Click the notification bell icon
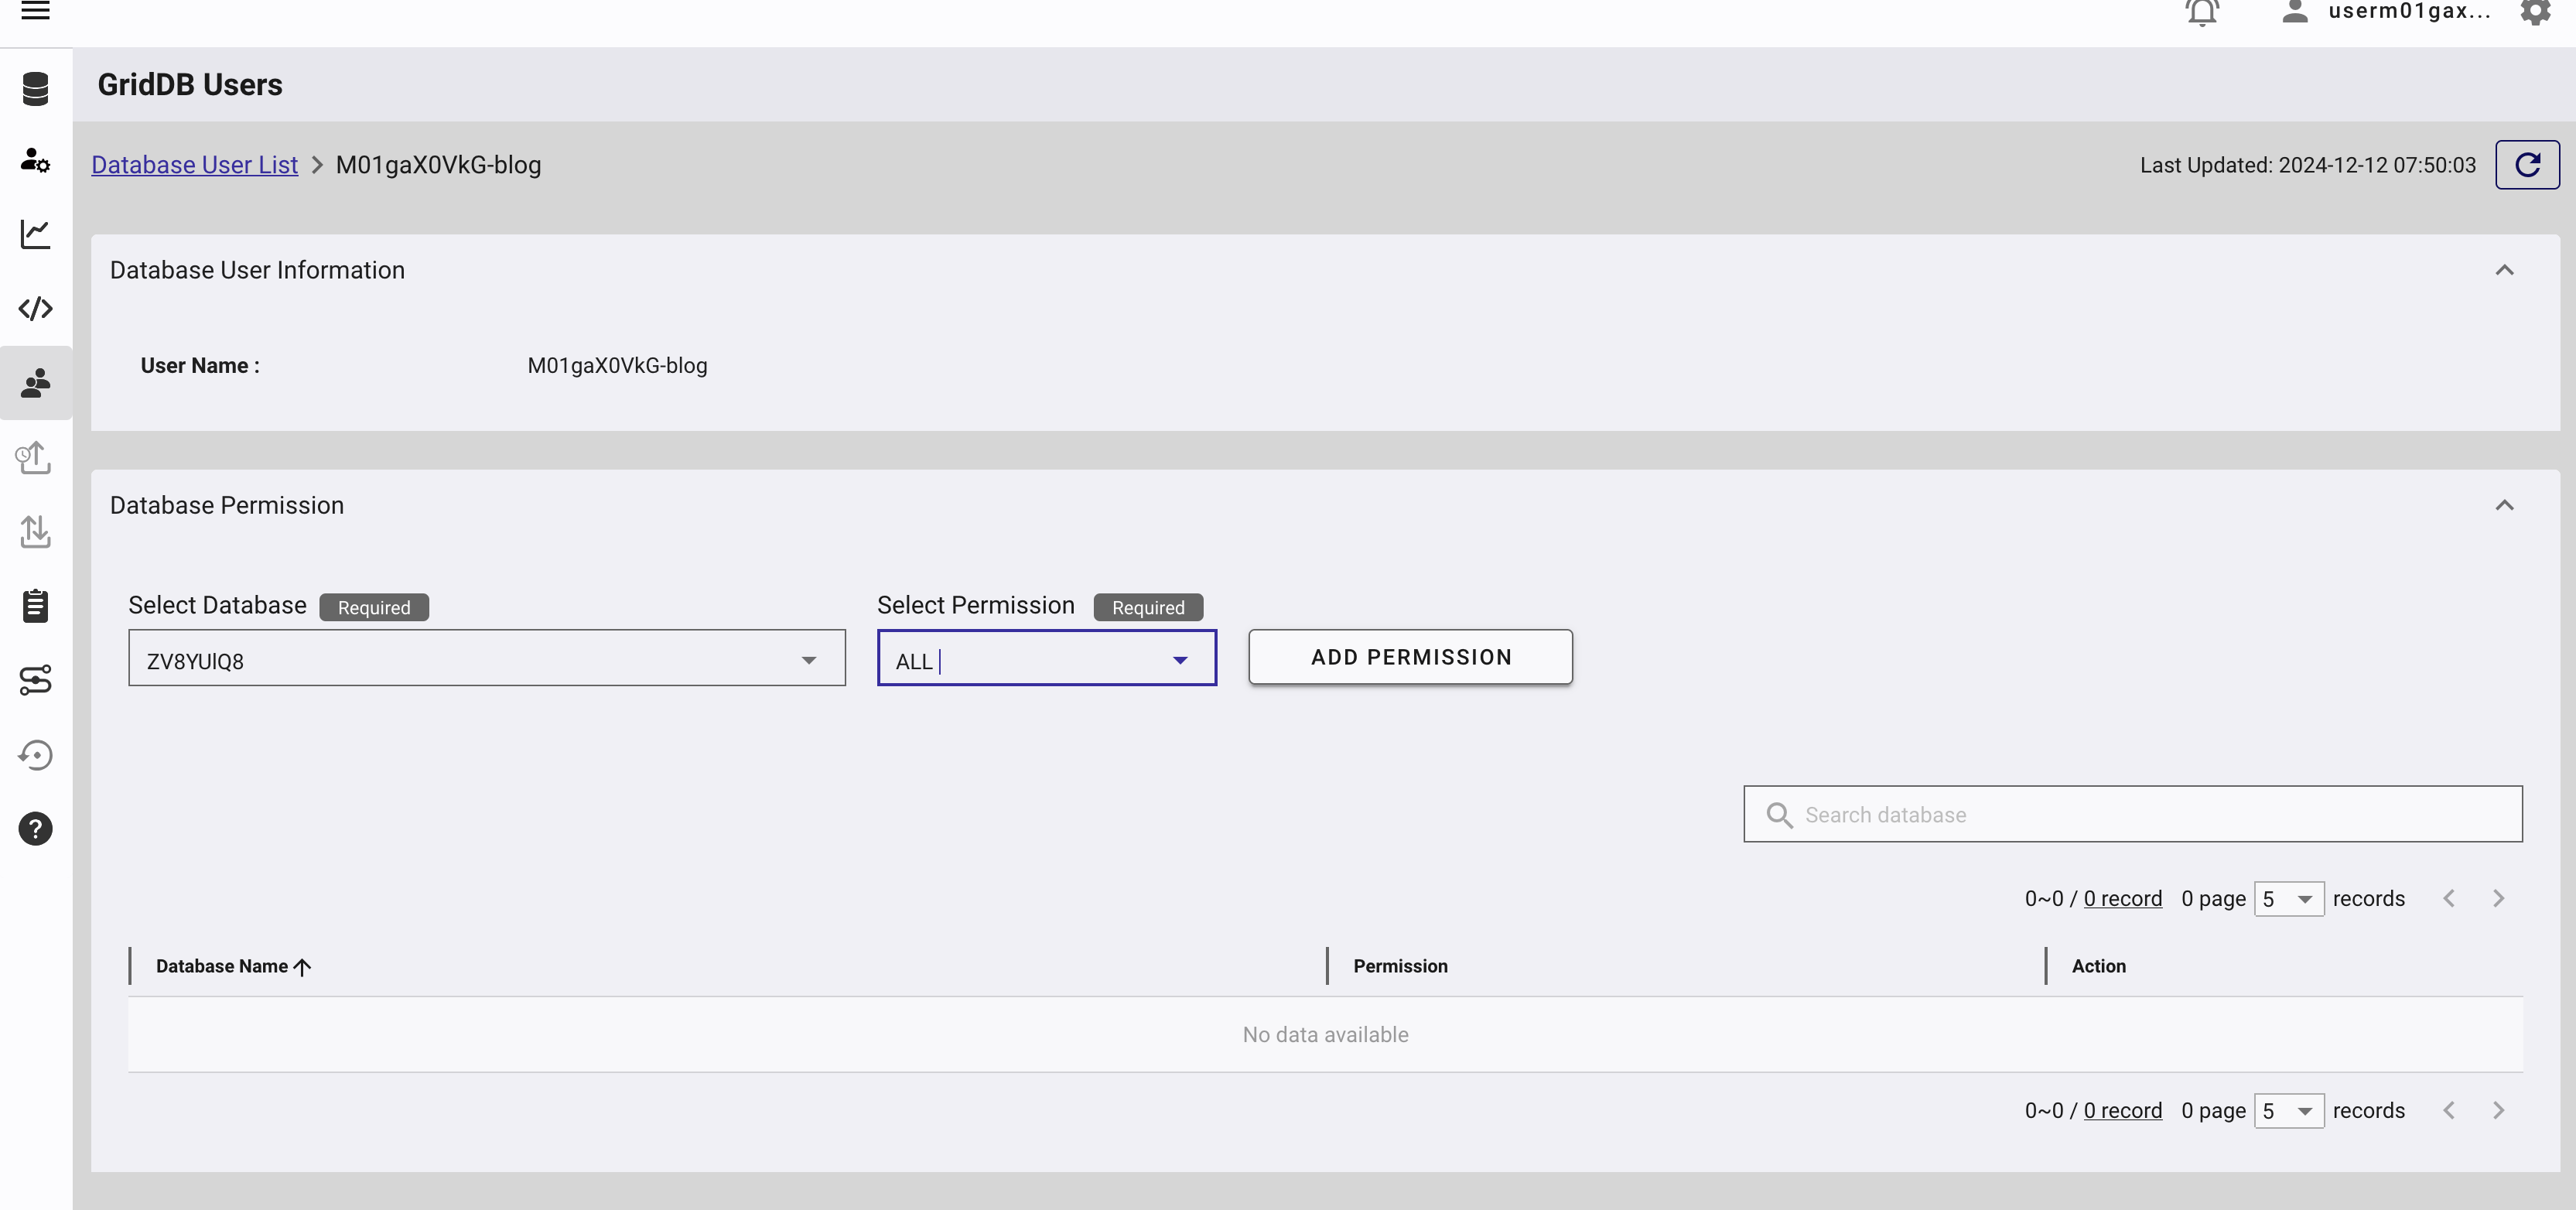2576x1210 pixels. pyautogui.click(x=2202, y=12)
